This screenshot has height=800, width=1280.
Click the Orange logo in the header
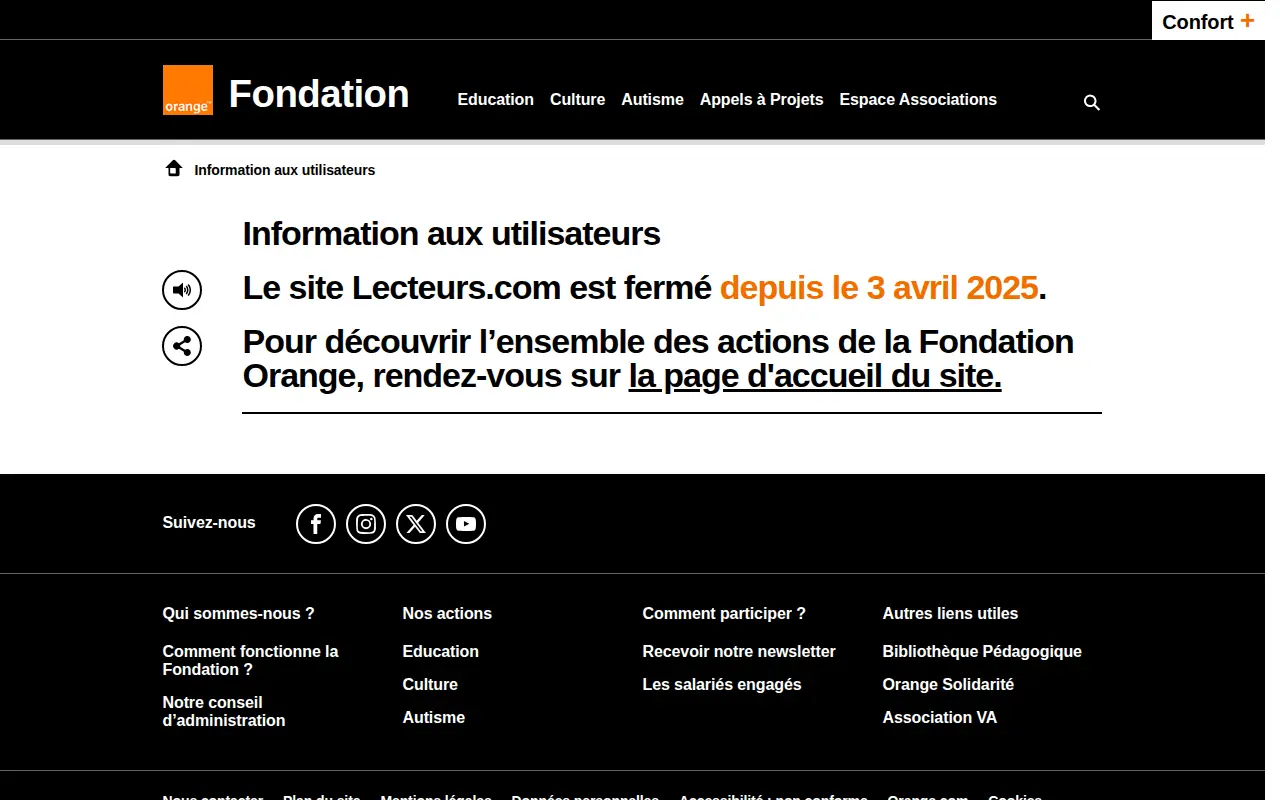pos(188,90)
